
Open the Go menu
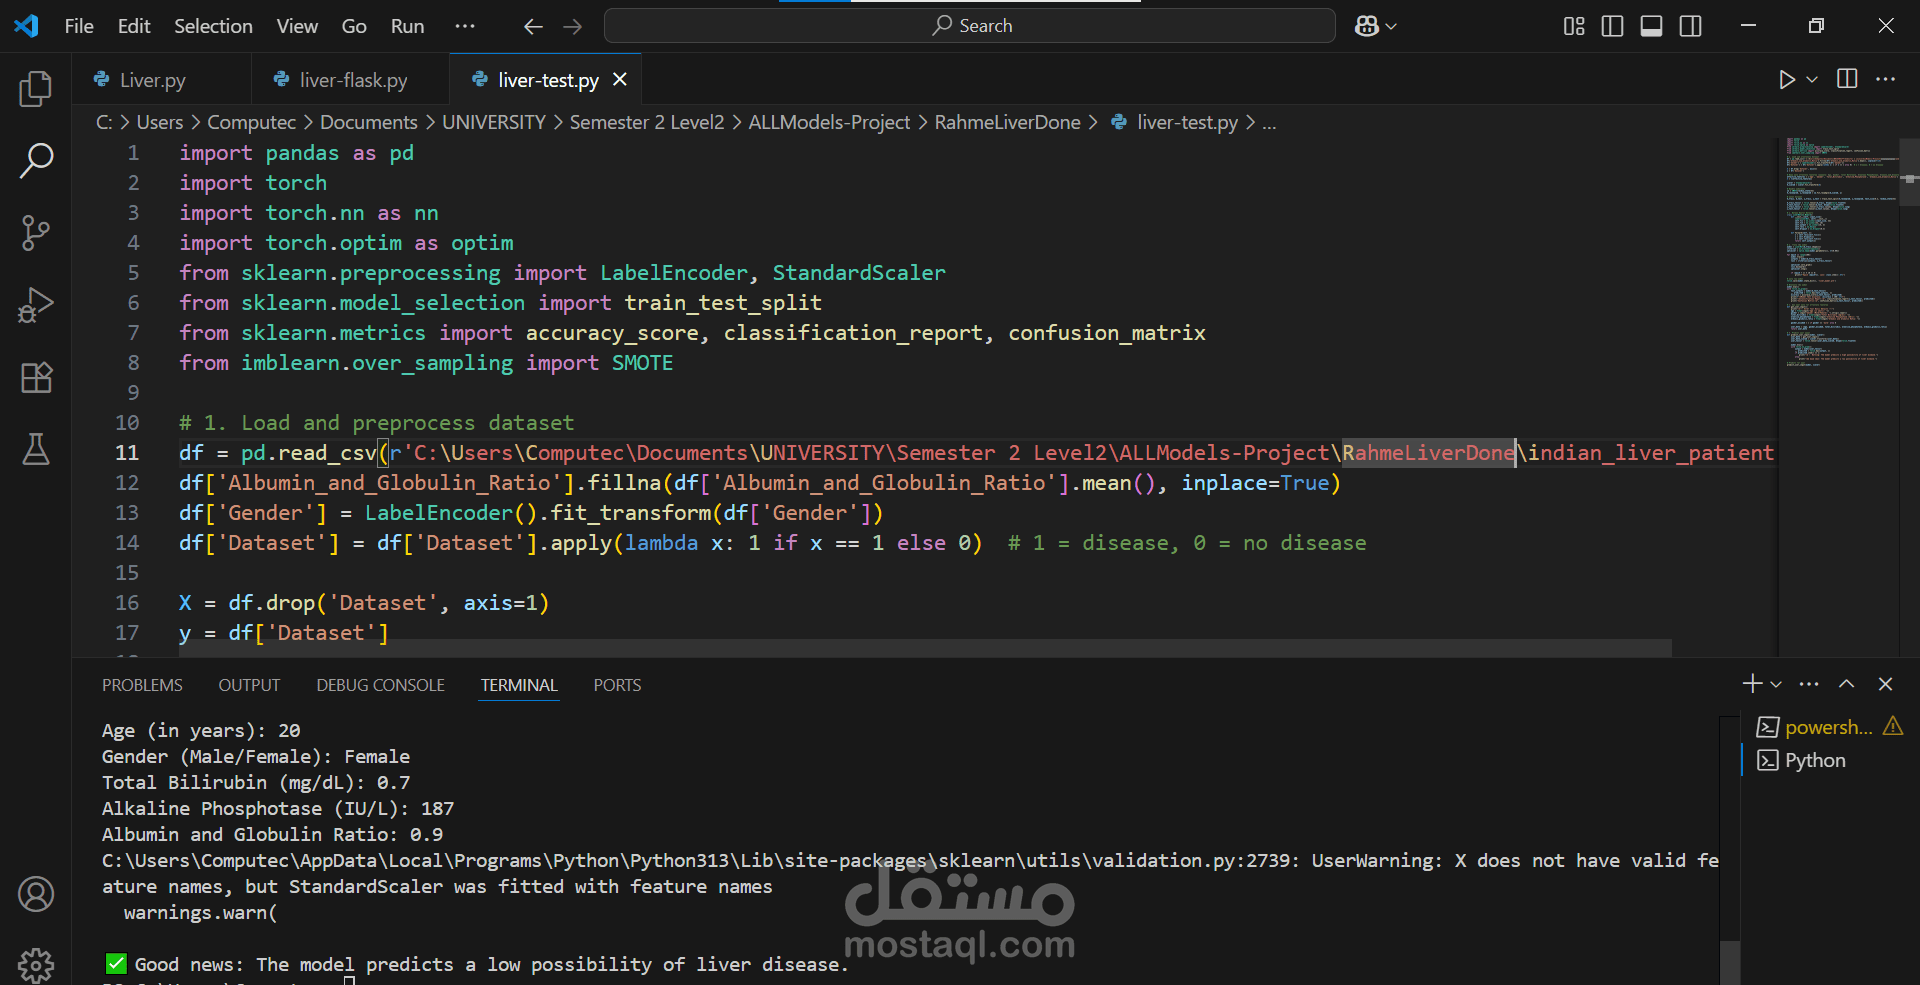[x=354, y=26]
